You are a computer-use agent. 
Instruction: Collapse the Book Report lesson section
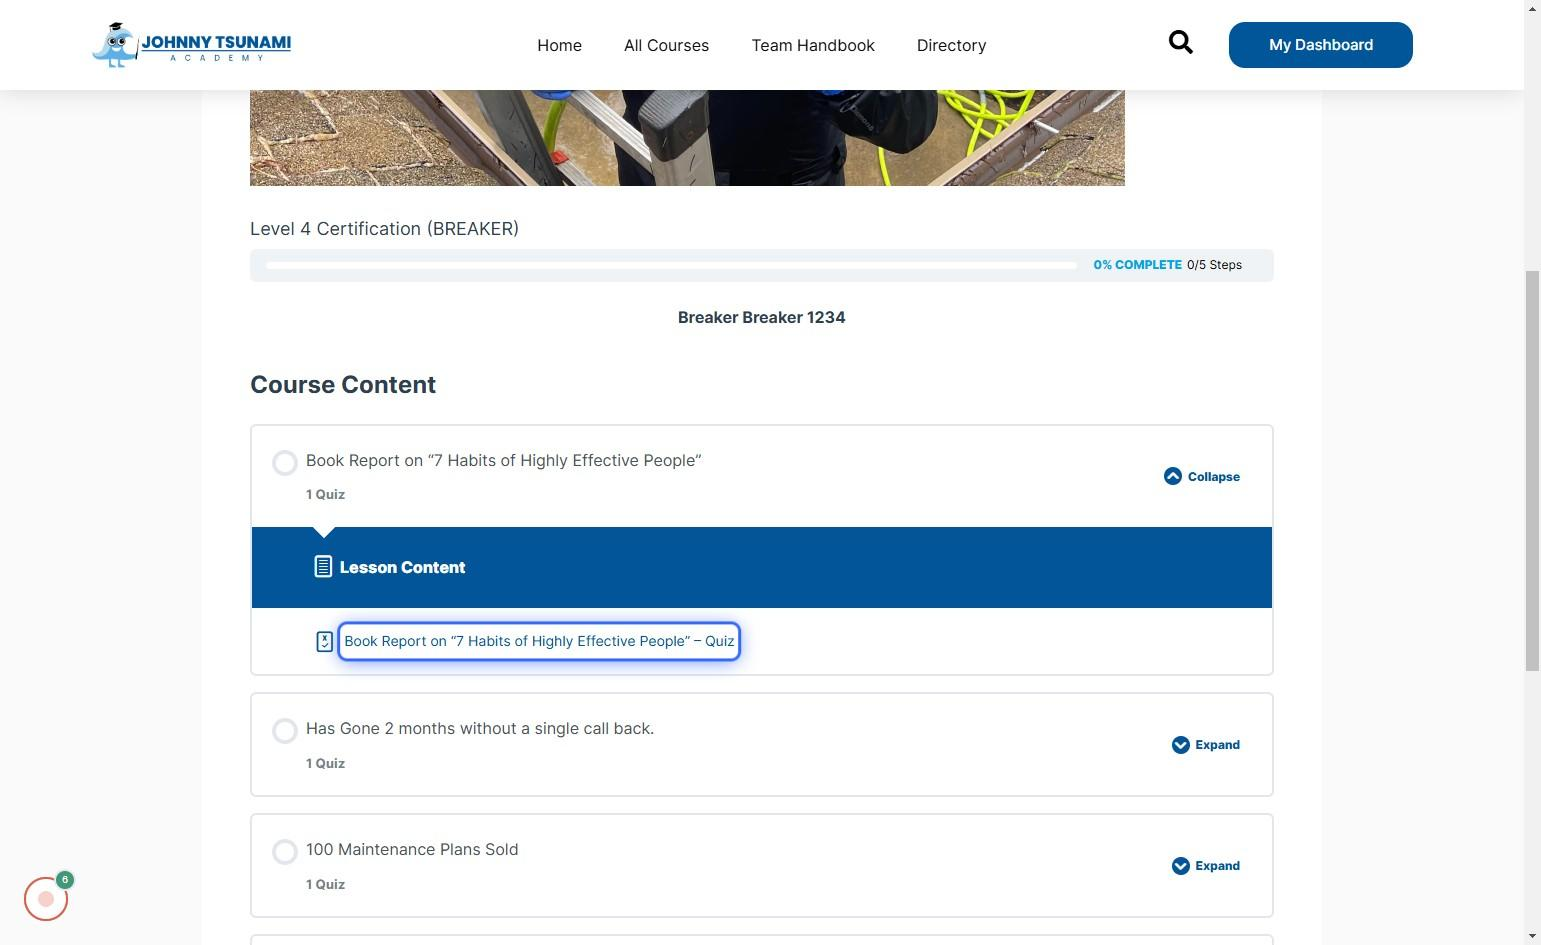tap(1213, 477)
